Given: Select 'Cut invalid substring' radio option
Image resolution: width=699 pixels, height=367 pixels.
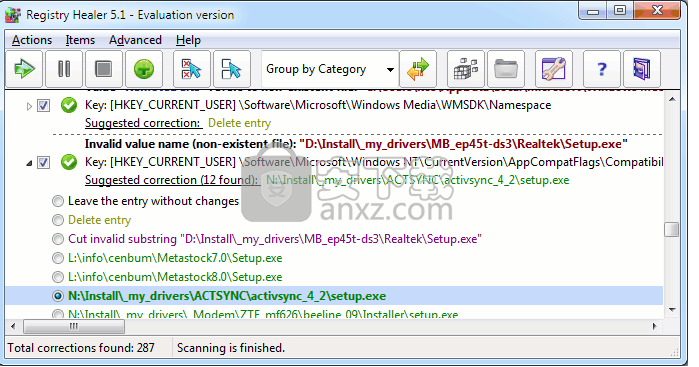Looking at the screenshot, I should (x=58, y=239).
